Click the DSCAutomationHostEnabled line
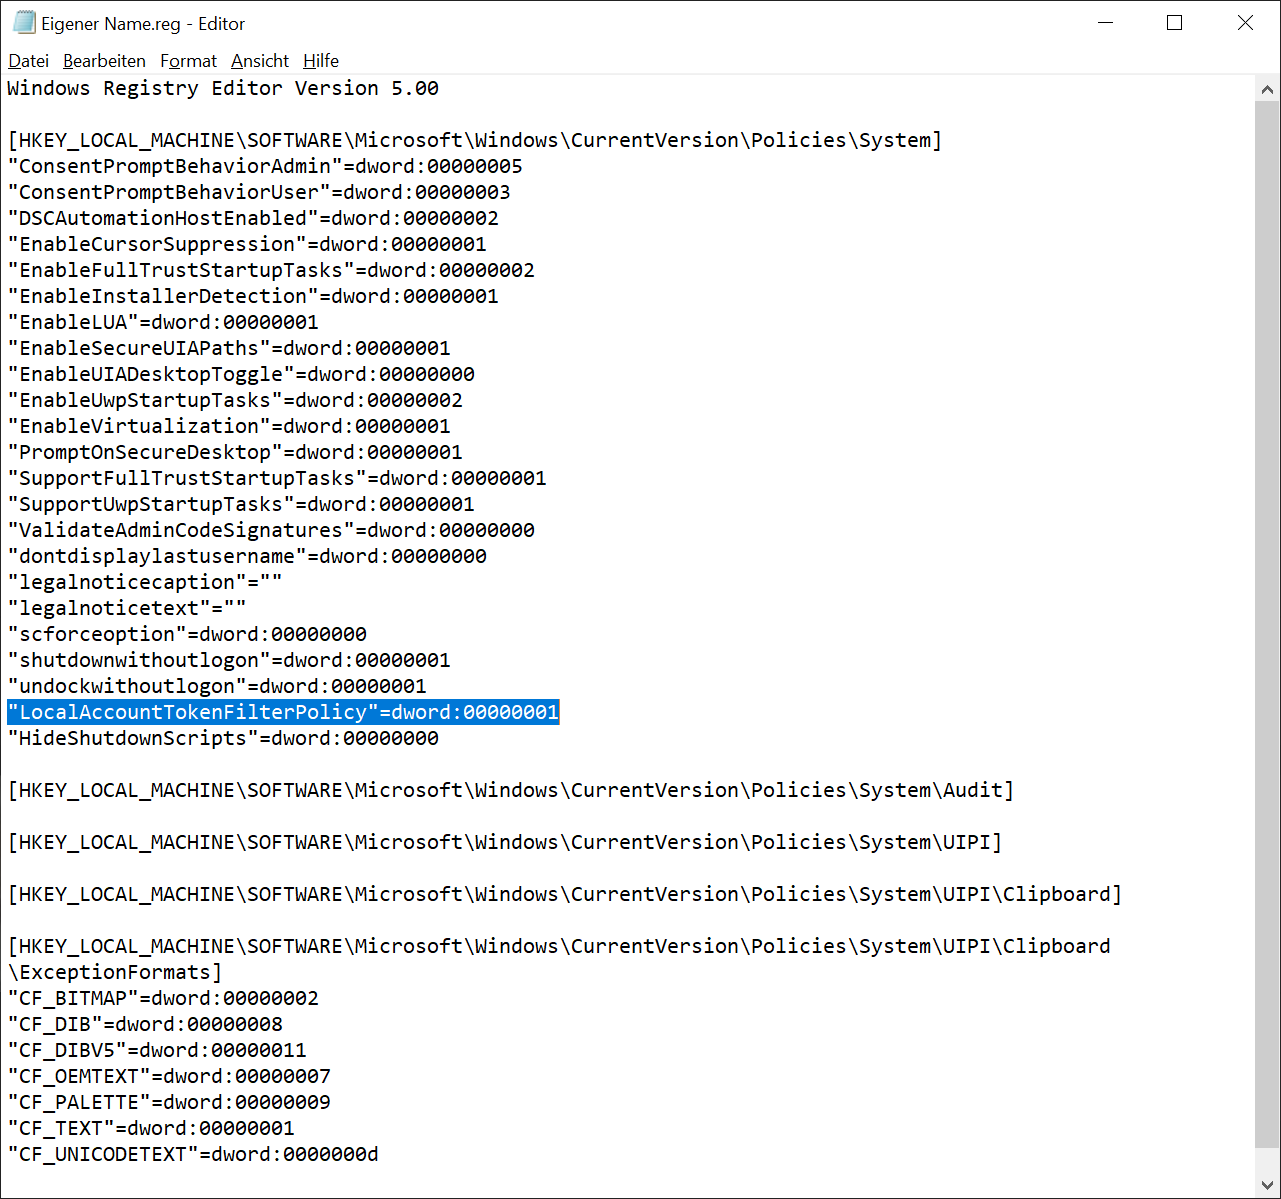1281x1199 pixels. click(253, 218)
